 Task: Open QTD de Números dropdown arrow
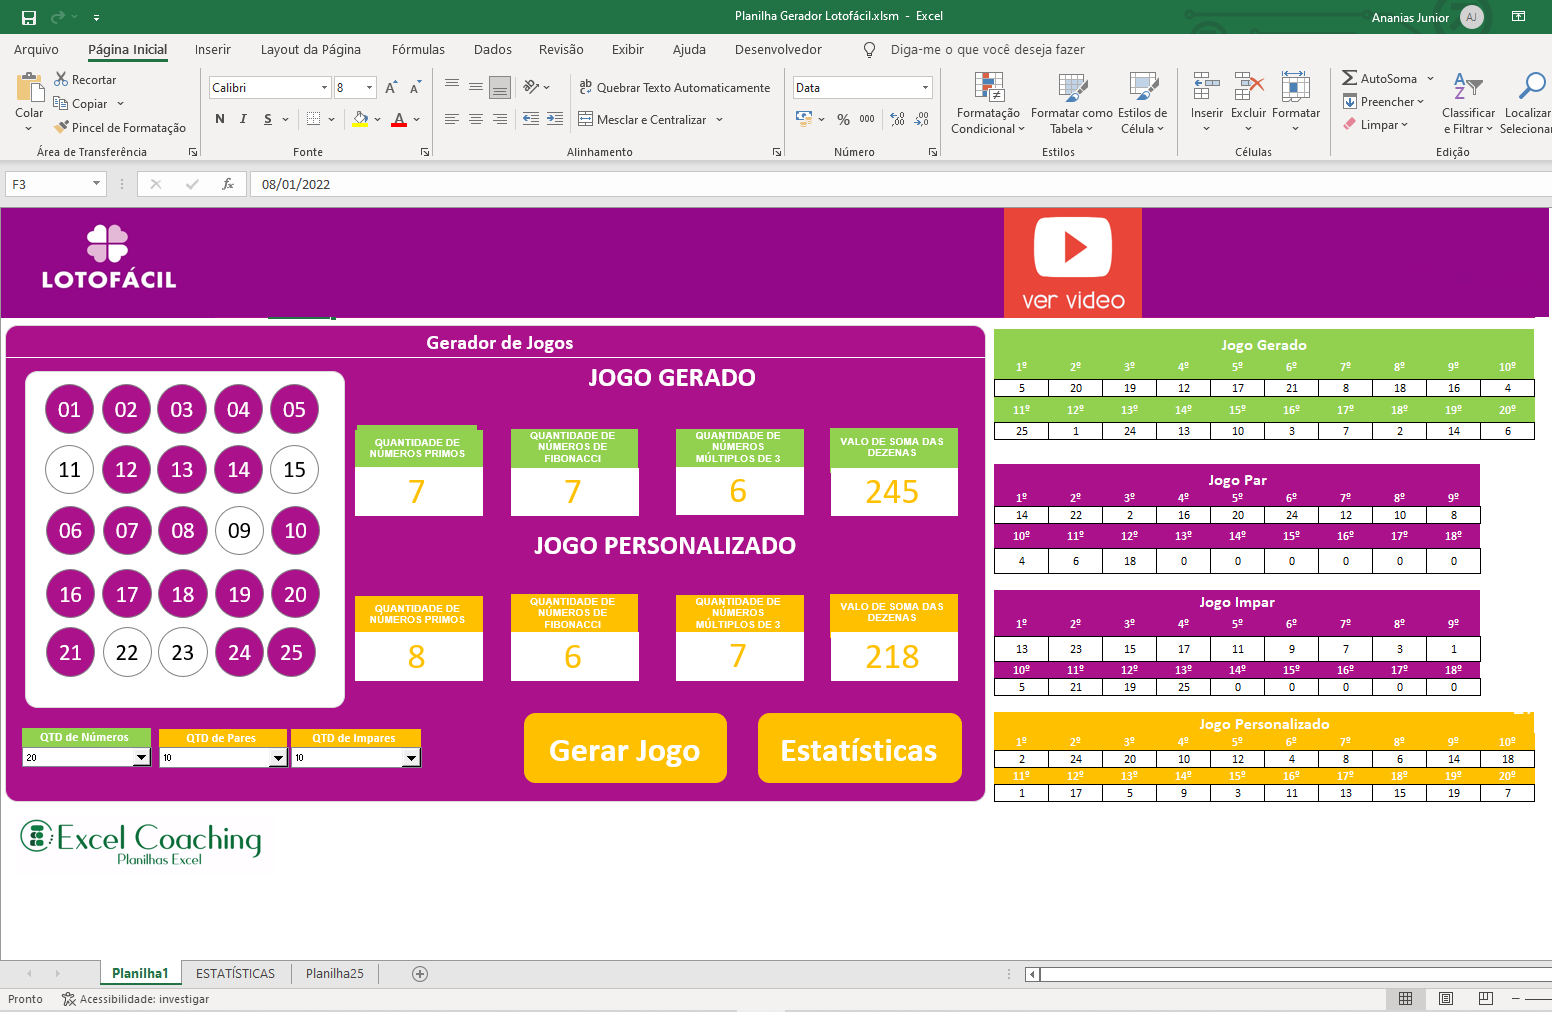coord(141,758)
